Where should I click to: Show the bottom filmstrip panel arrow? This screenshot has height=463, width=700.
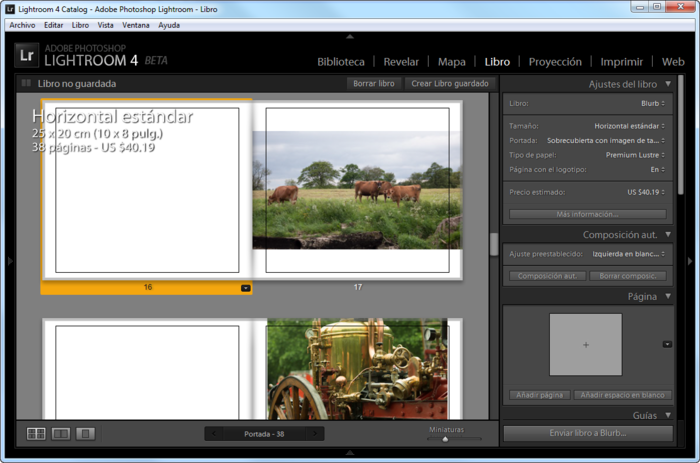[350, 453]
